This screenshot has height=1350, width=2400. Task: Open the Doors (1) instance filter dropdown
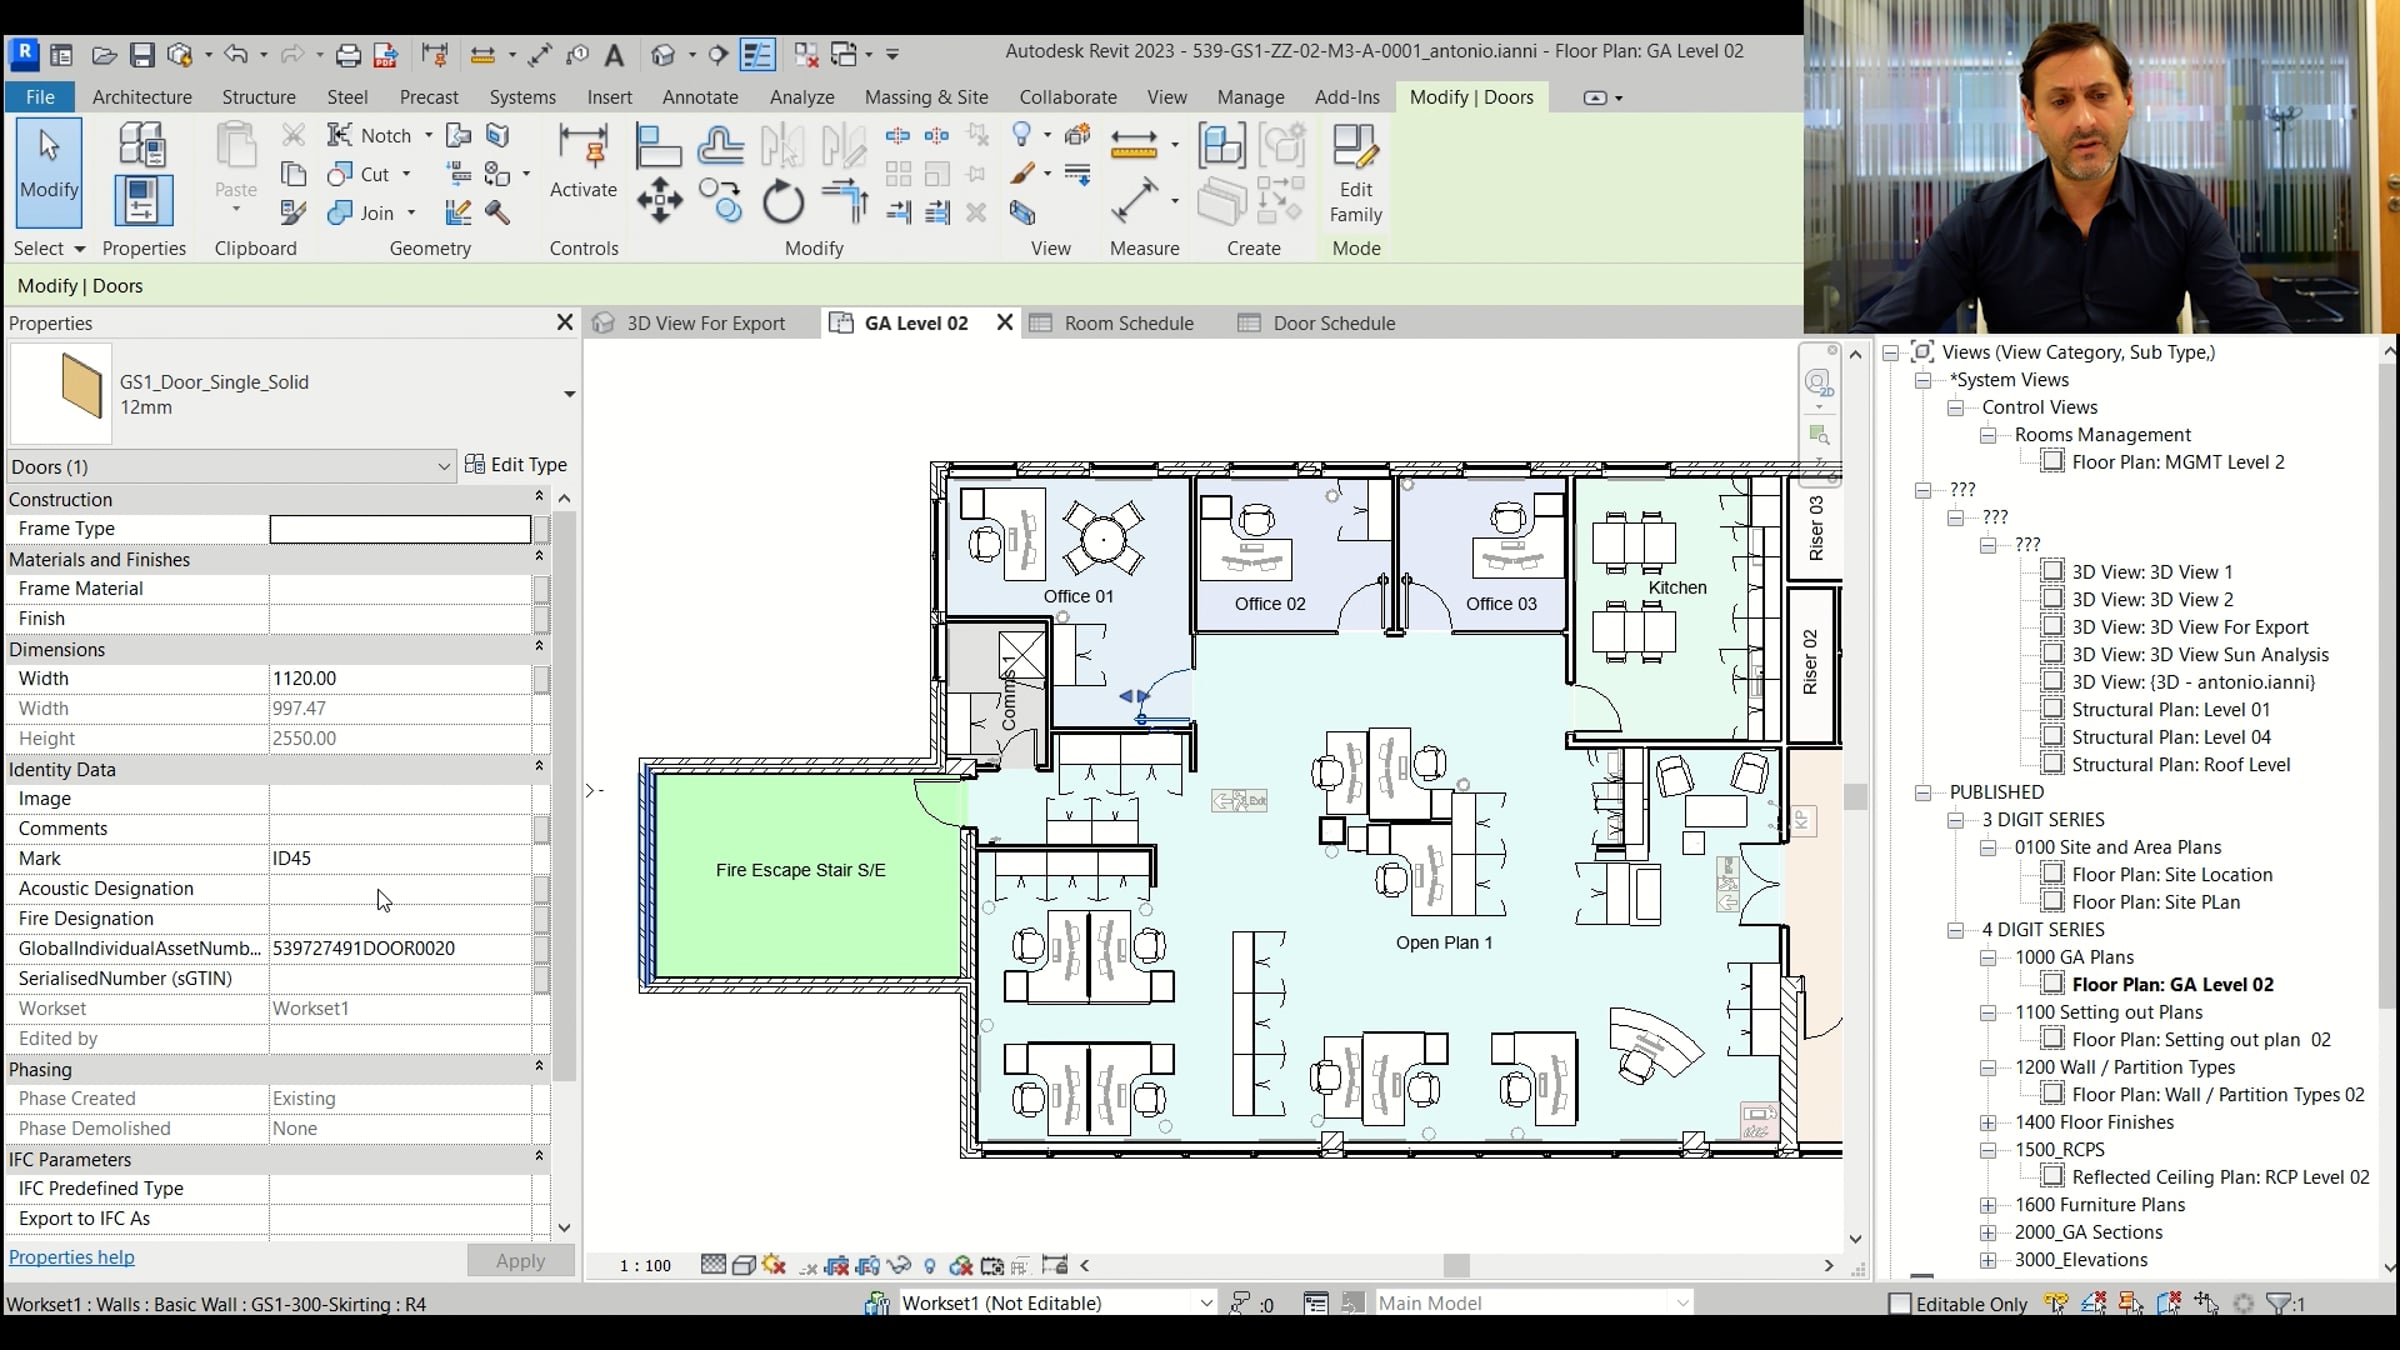tap(231, 467)
